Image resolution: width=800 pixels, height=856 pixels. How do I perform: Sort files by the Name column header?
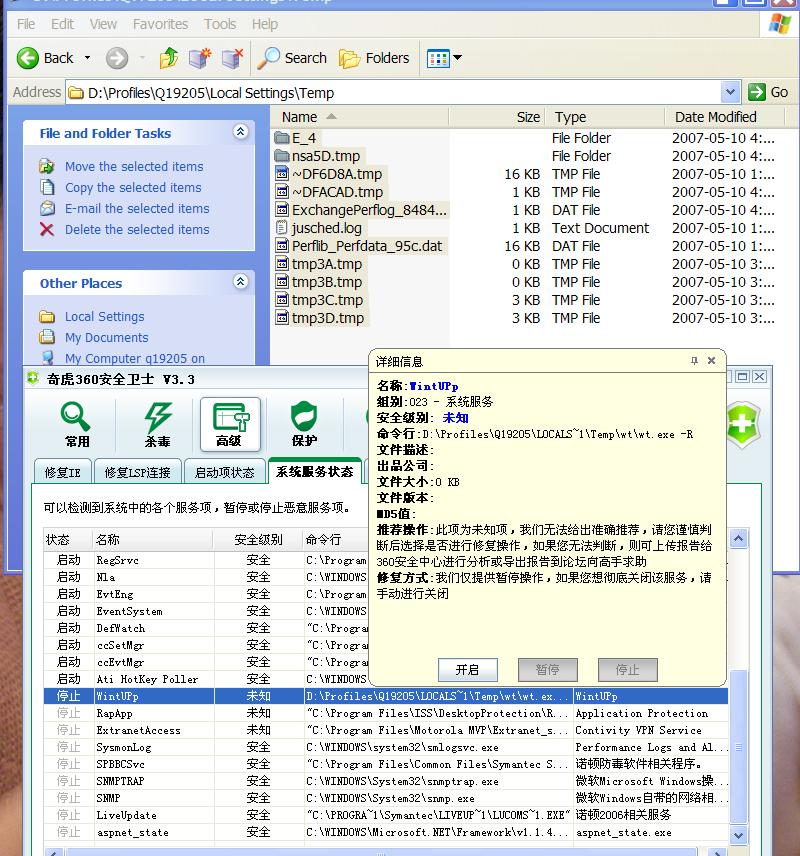click(x=360, y=117)
